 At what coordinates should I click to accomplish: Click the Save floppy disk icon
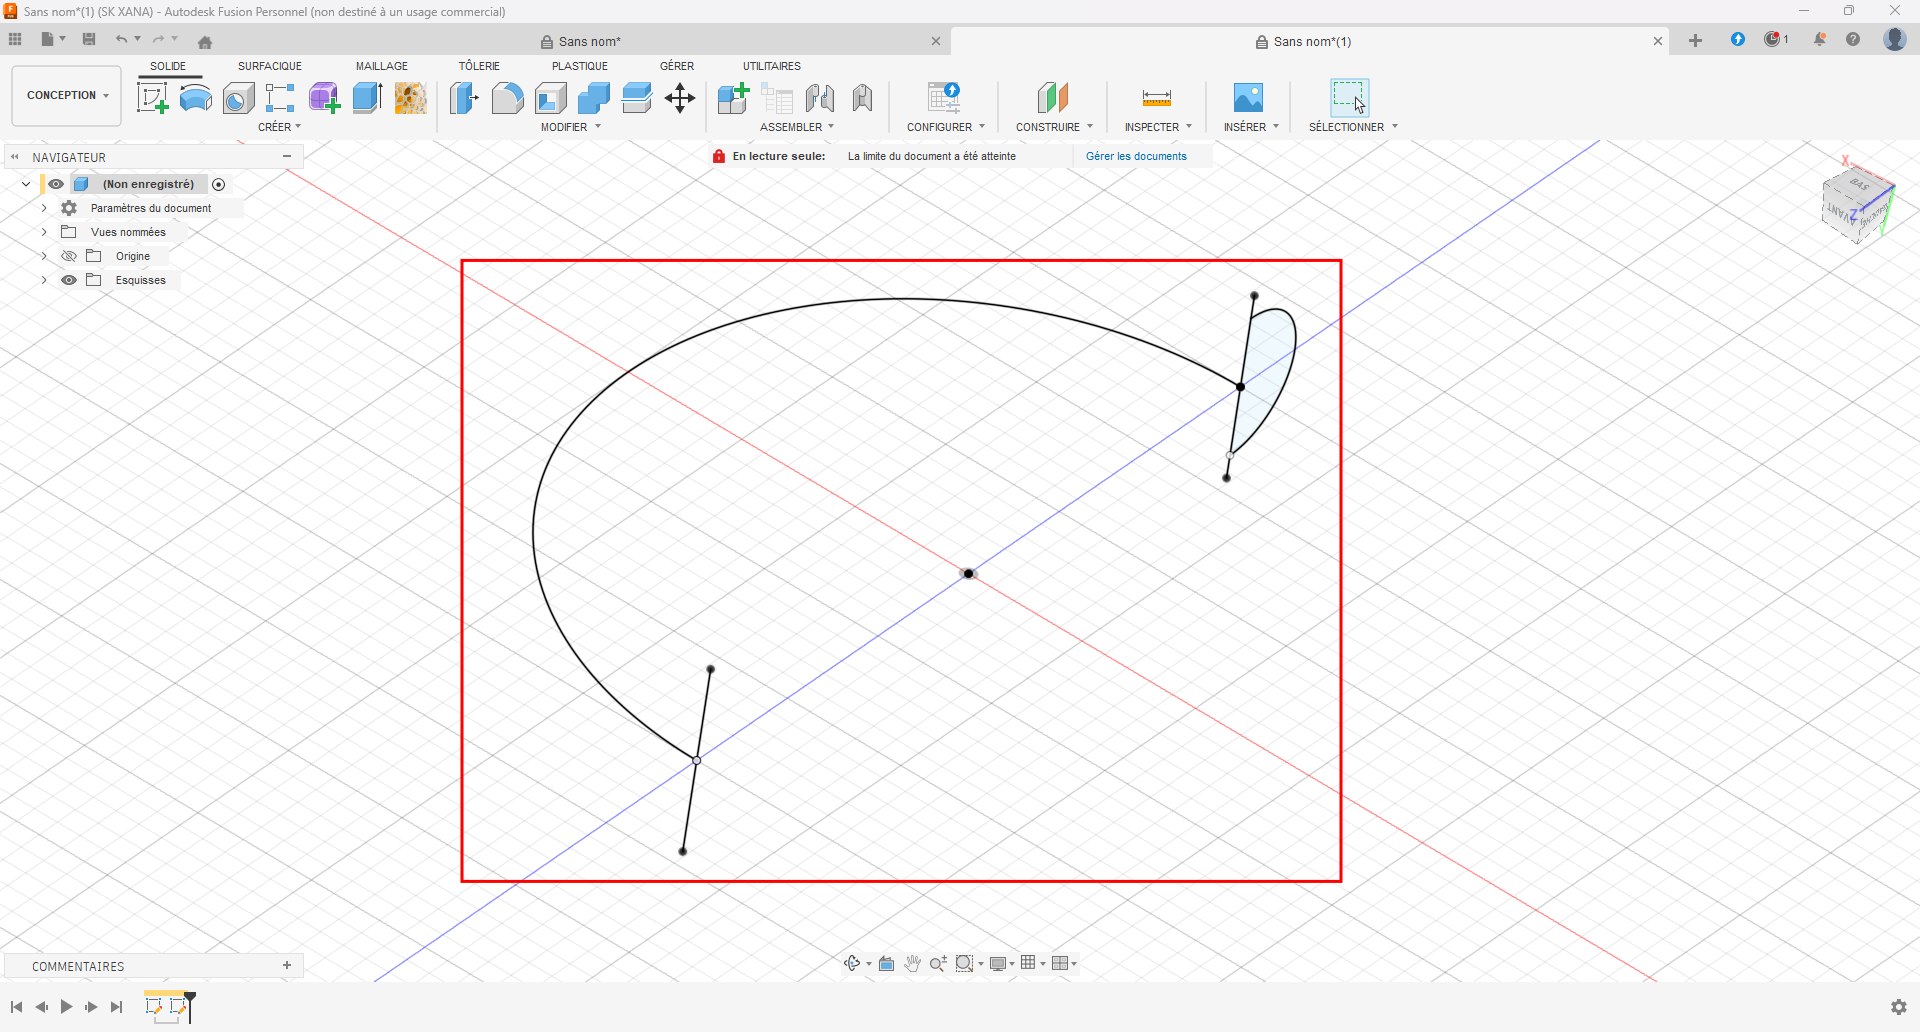89,39
